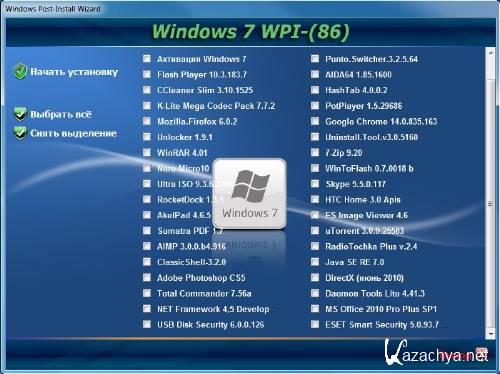This screenshot has height=374, width=500.
Task: Tick Total Commander 7.56a checkbox
Action: tap(147, 293)
